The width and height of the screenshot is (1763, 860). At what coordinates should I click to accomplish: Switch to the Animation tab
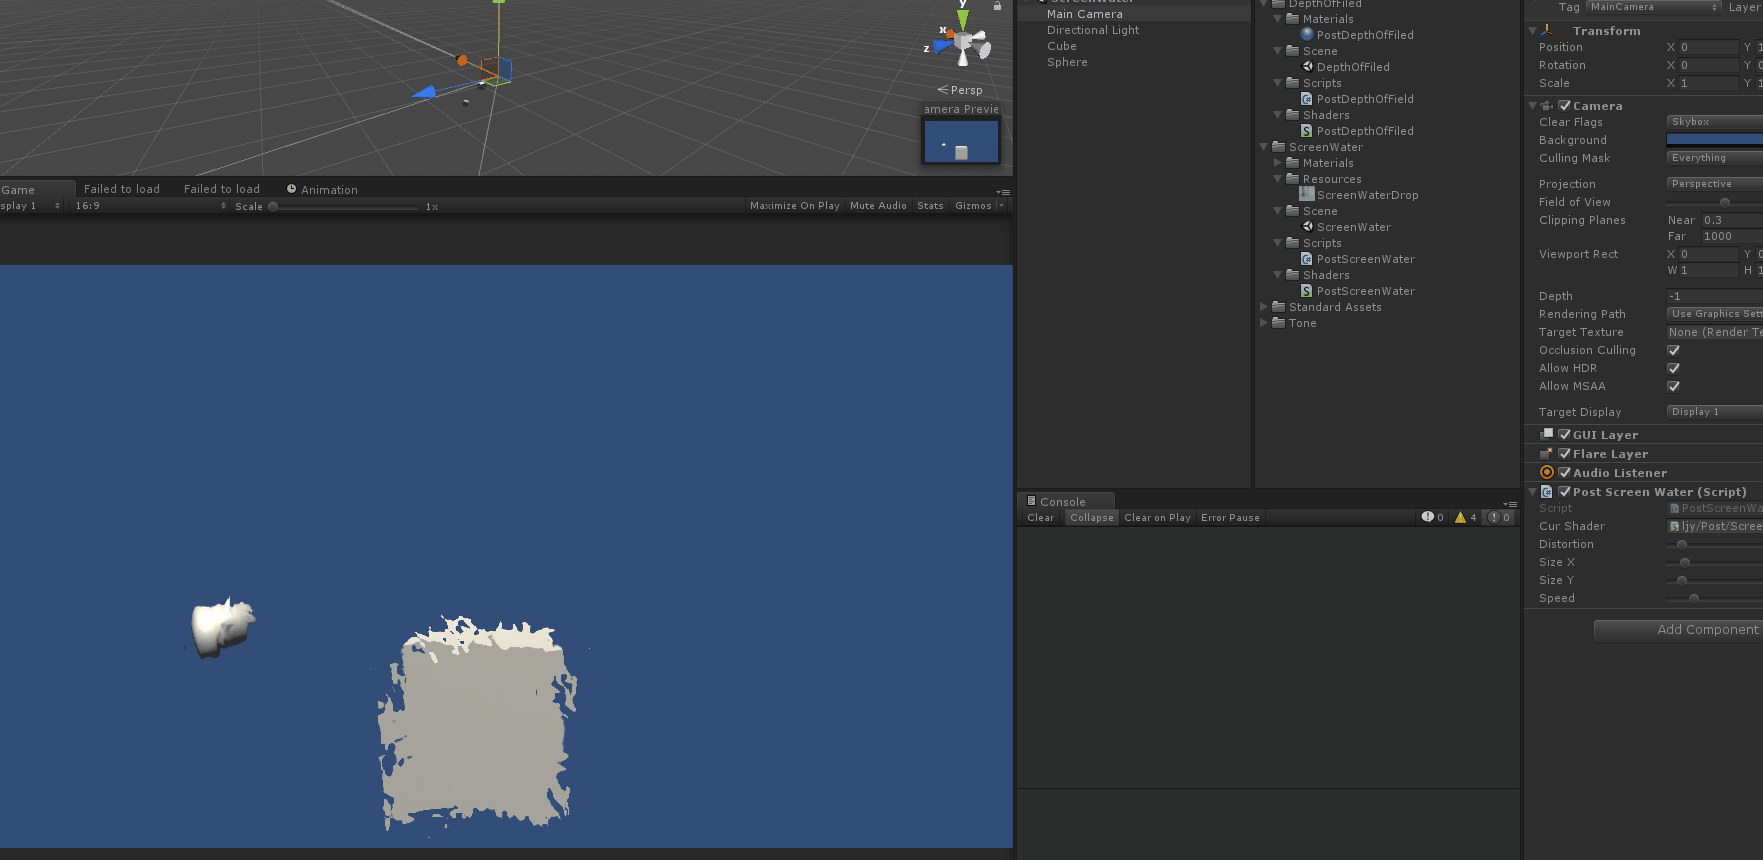pos(322,190)
